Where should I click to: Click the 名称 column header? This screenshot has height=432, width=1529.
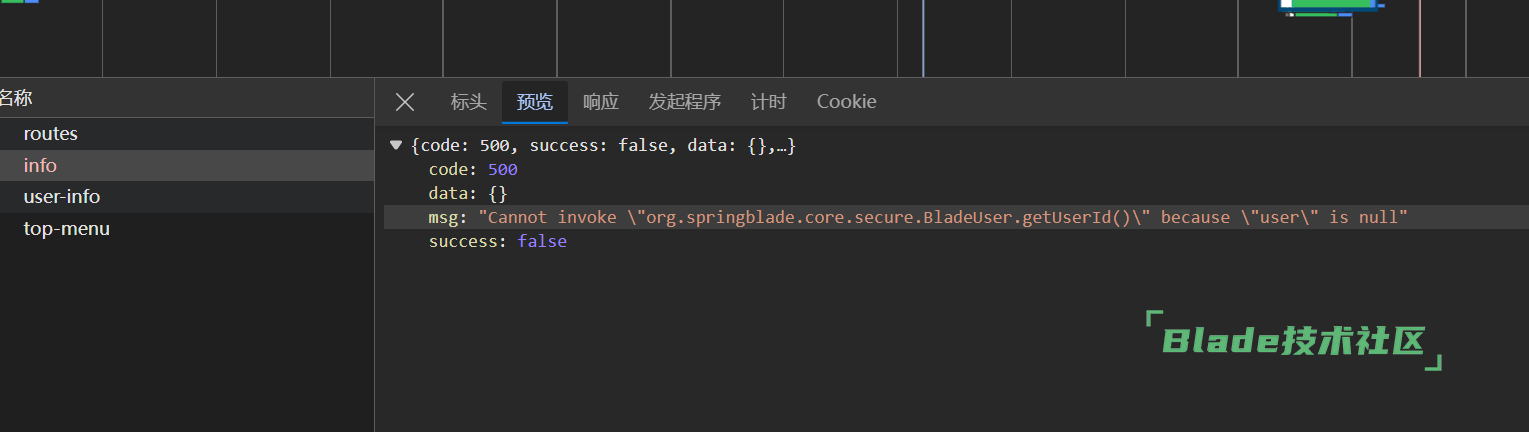pos(16,98)
